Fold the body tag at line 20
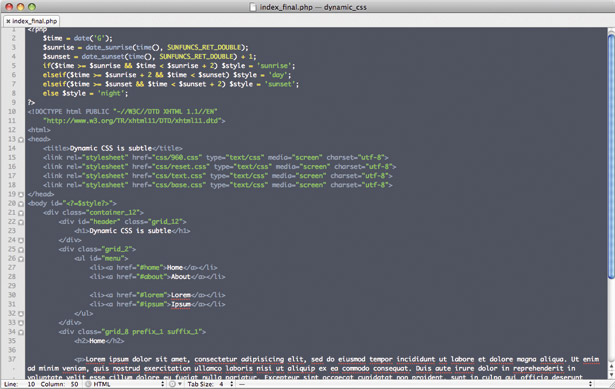 coord(21,204)
